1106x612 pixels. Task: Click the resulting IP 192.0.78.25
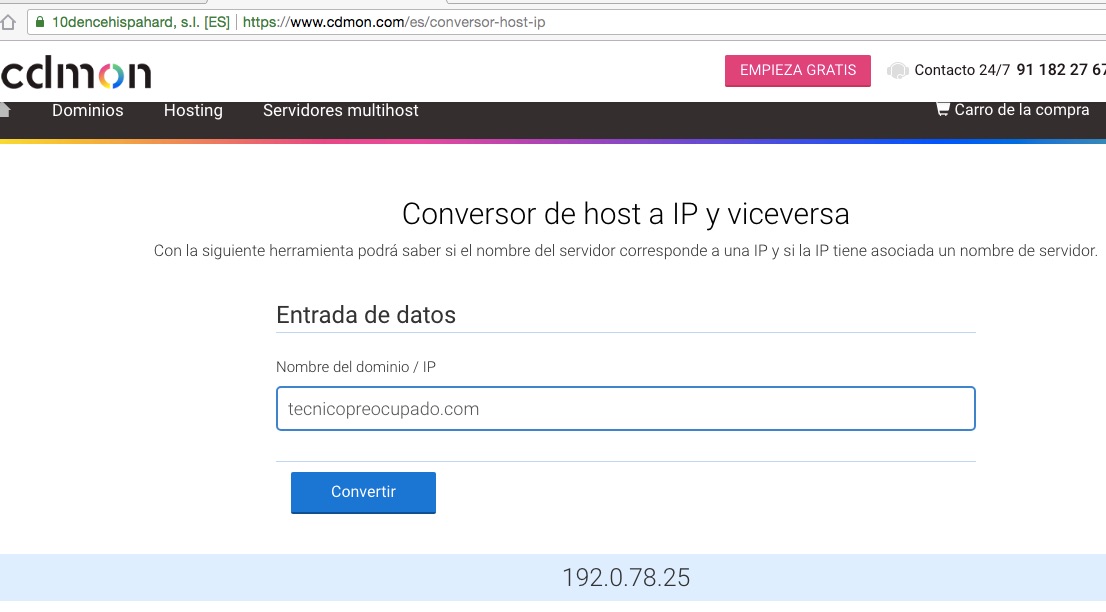[625, 578]
